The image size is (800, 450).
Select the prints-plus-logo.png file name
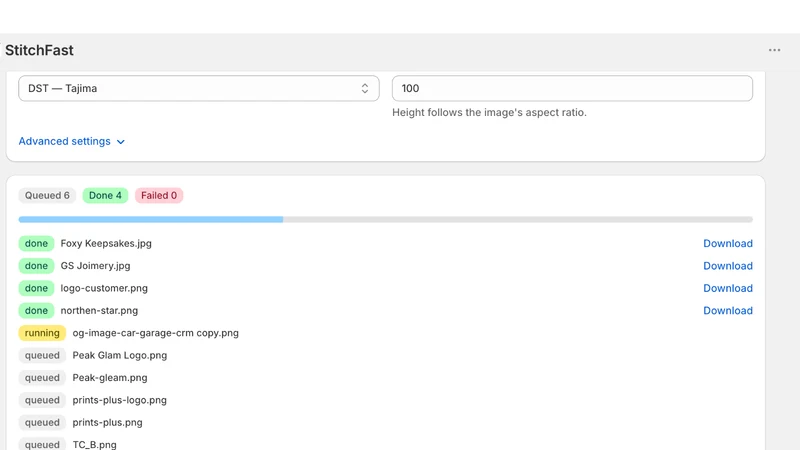coord(119,401)
